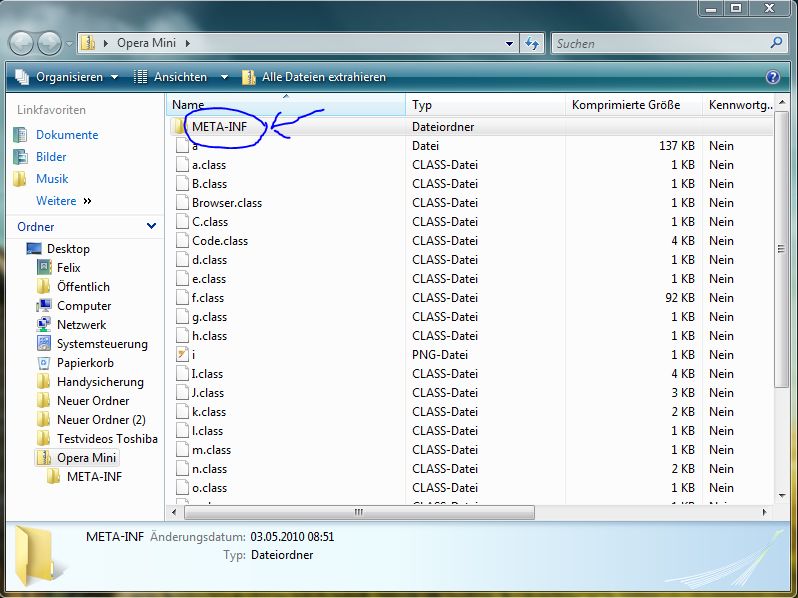798x598 pixels.
Task: Select Felix in the folder tree
Action: click(x=69, y=268)
